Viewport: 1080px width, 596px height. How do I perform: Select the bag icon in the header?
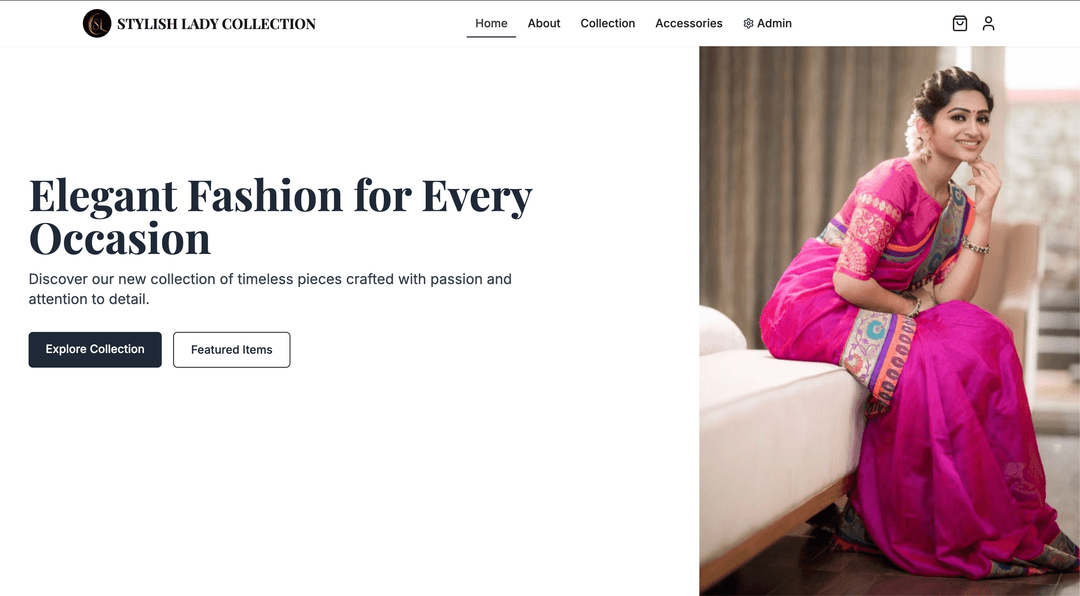[x=959, y=22]
